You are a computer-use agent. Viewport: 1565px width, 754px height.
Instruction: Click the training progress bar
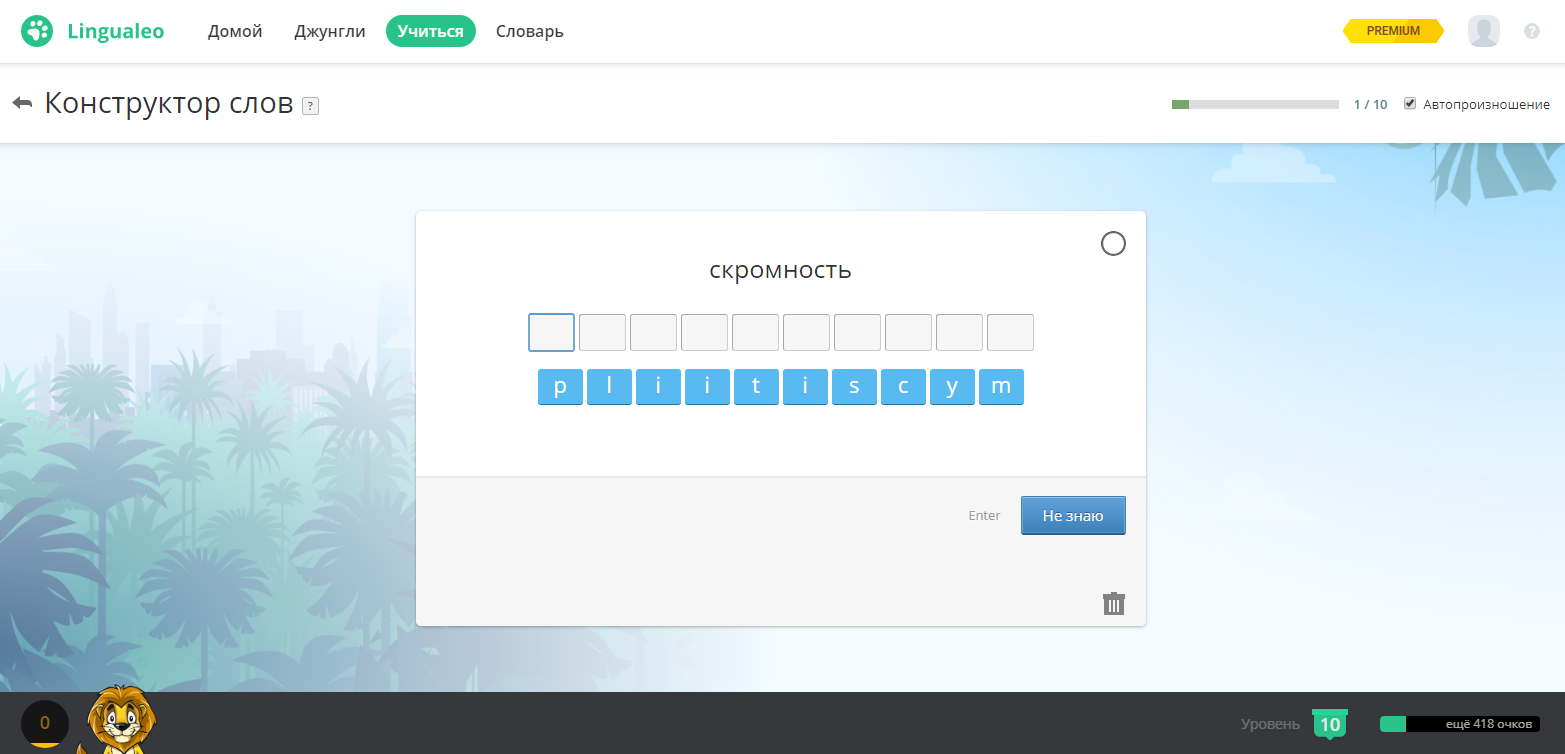pyautogui.click(x=1255, y=104)
